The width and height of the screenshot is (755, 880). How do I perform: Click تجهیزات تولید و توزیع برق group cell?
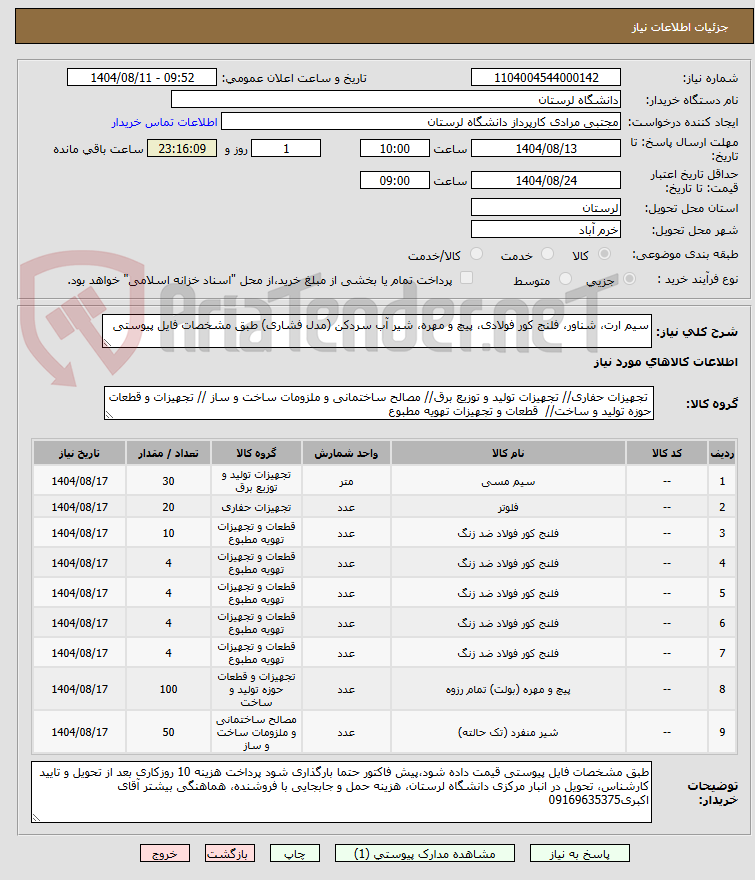(257, 481)
